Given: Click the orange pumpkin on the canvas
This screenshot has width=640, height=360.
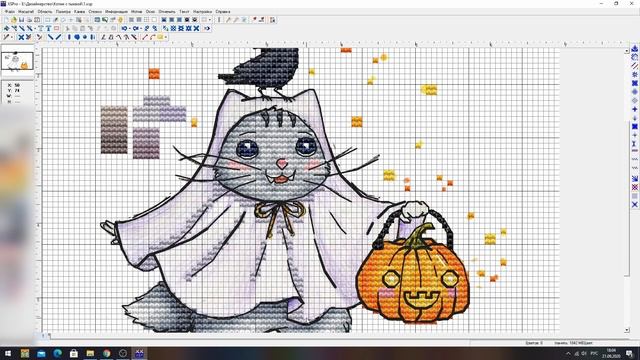Looking at the screenshot, I should pos(413,281).
